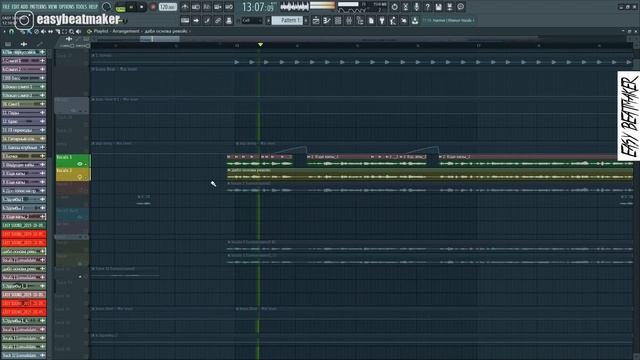Toggle wait for input before recording

pyautogui.click(x=196, y=7)
